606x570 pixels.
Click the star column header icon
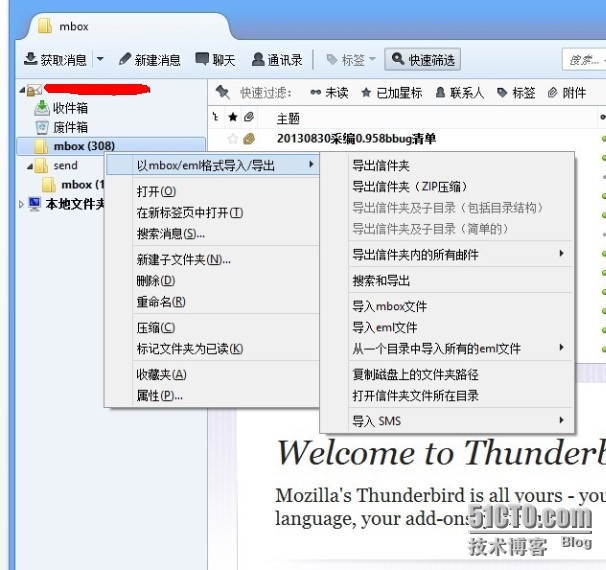coord(233,117)
